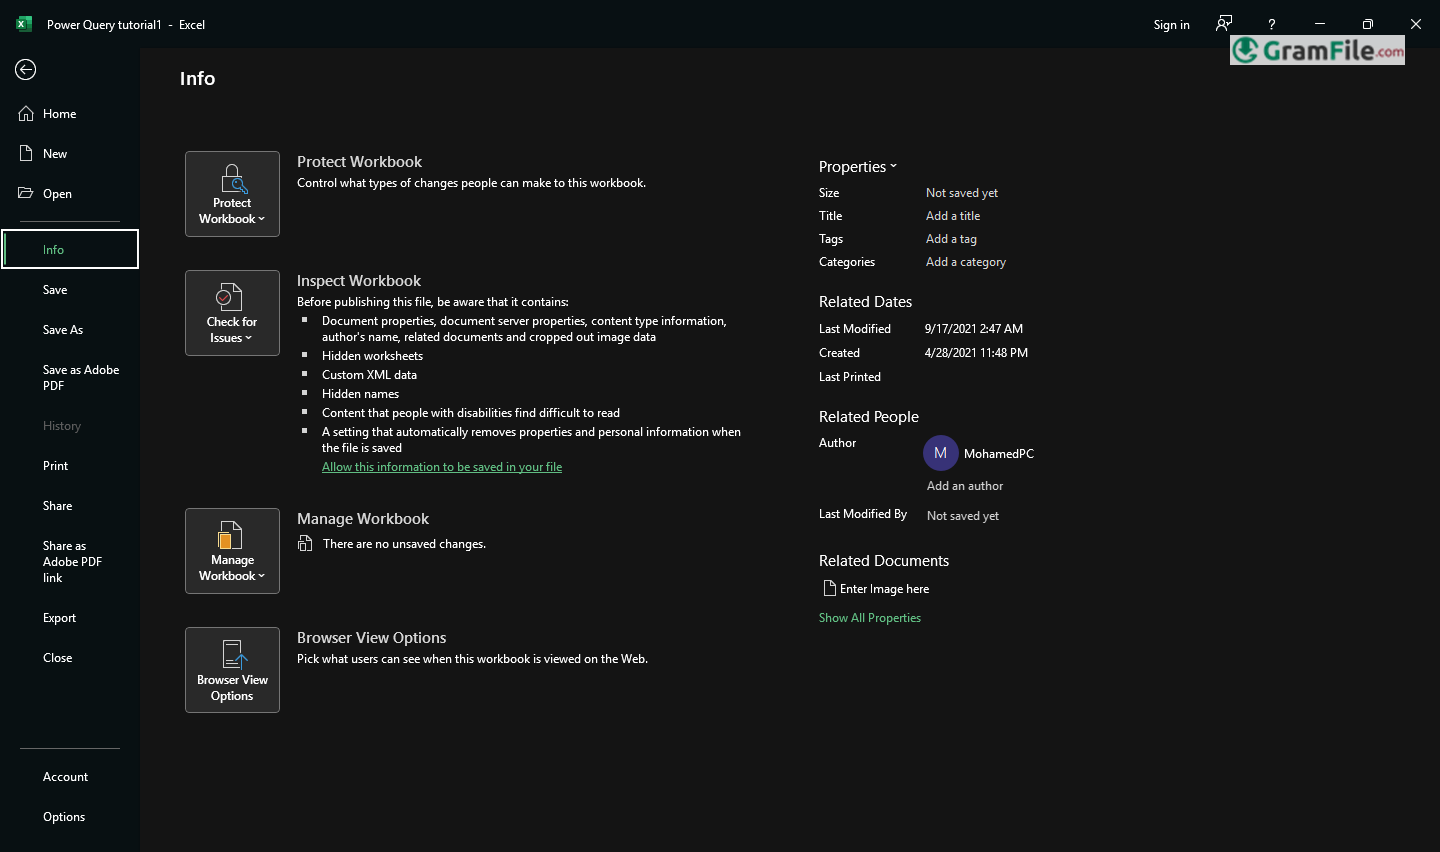Click the 'Hidden worksheets' list item
Viewport: 1440px width, 852px height.
(372, 356)
